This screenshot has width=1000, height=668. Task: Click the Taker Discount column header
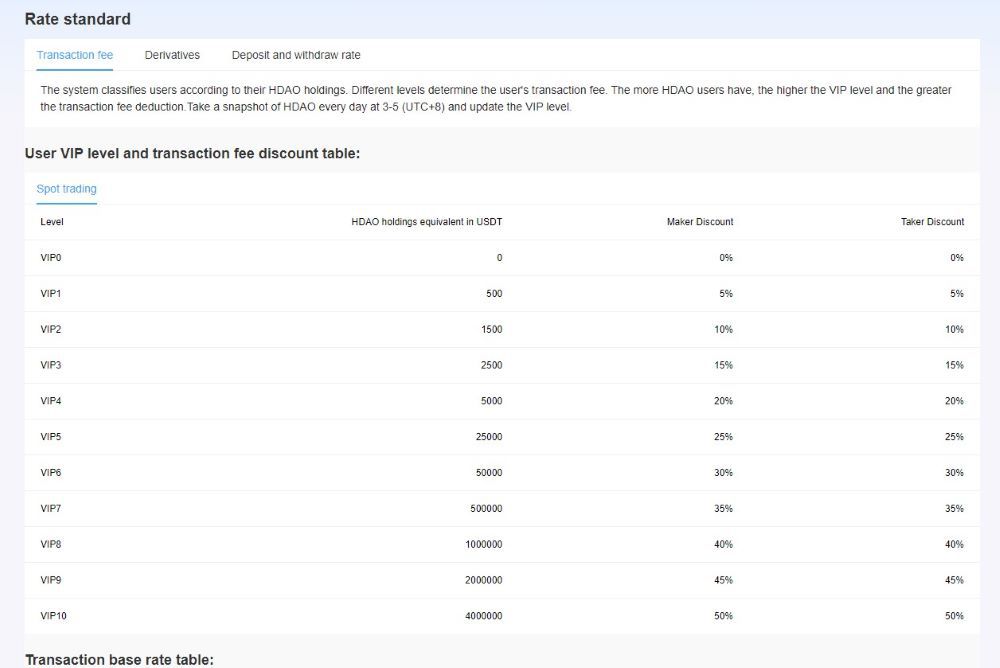coord(932,222)
